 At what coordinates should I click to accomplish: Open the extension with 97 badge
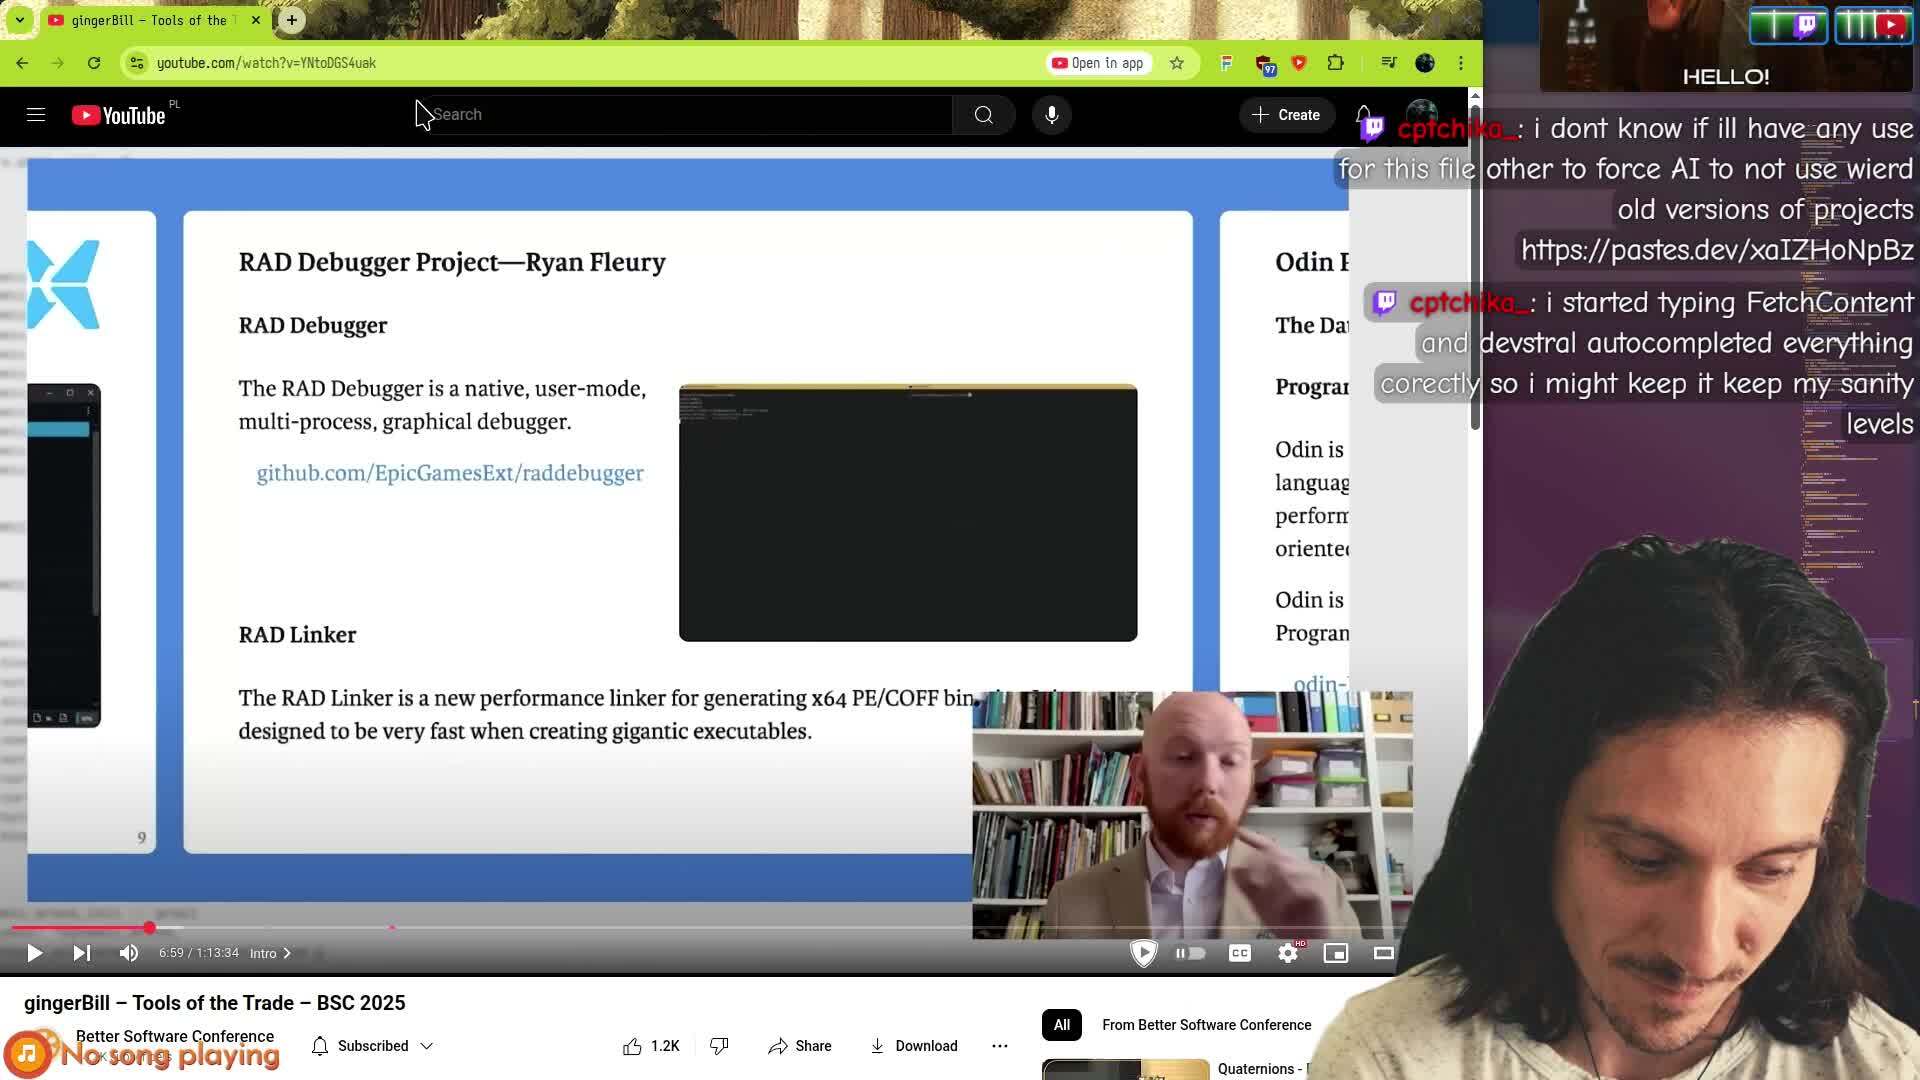tap(1265, 64)
